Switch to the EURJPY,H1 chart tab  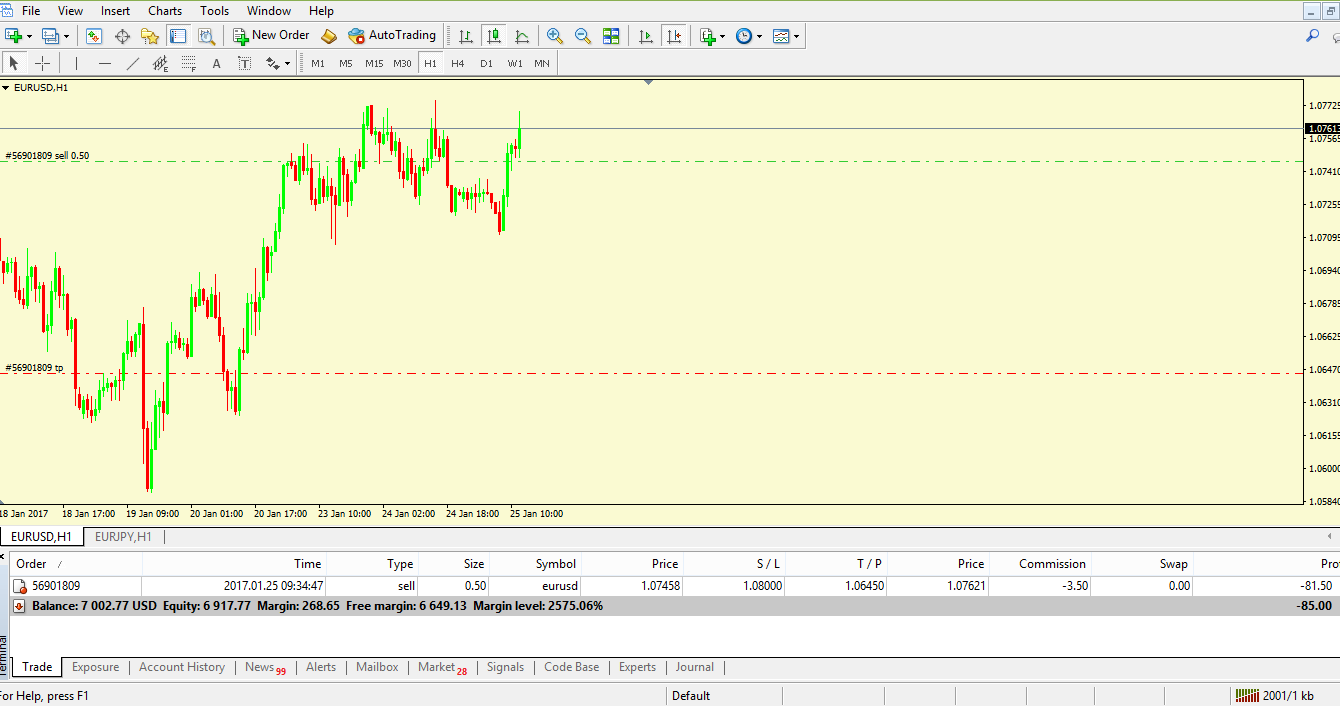[x=122, y=536]
